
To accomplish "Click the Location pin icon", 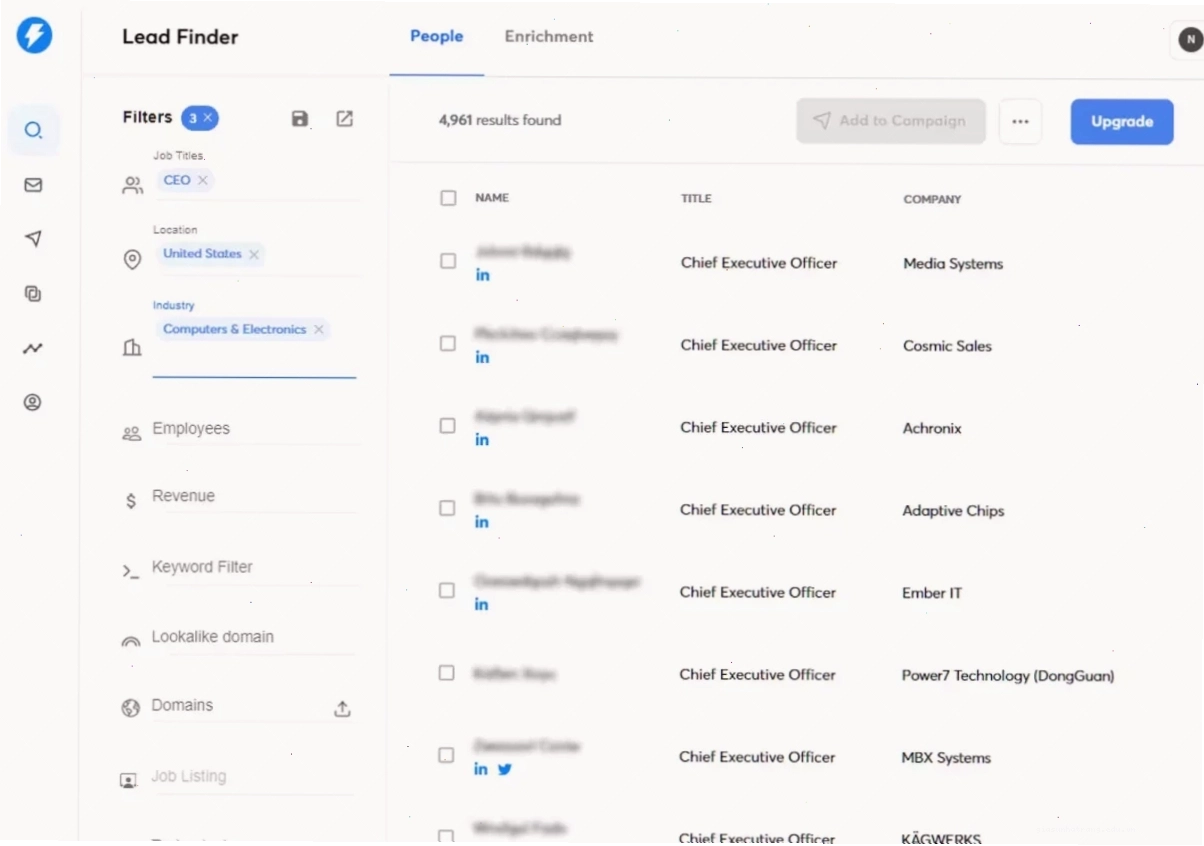I will 132,260.
